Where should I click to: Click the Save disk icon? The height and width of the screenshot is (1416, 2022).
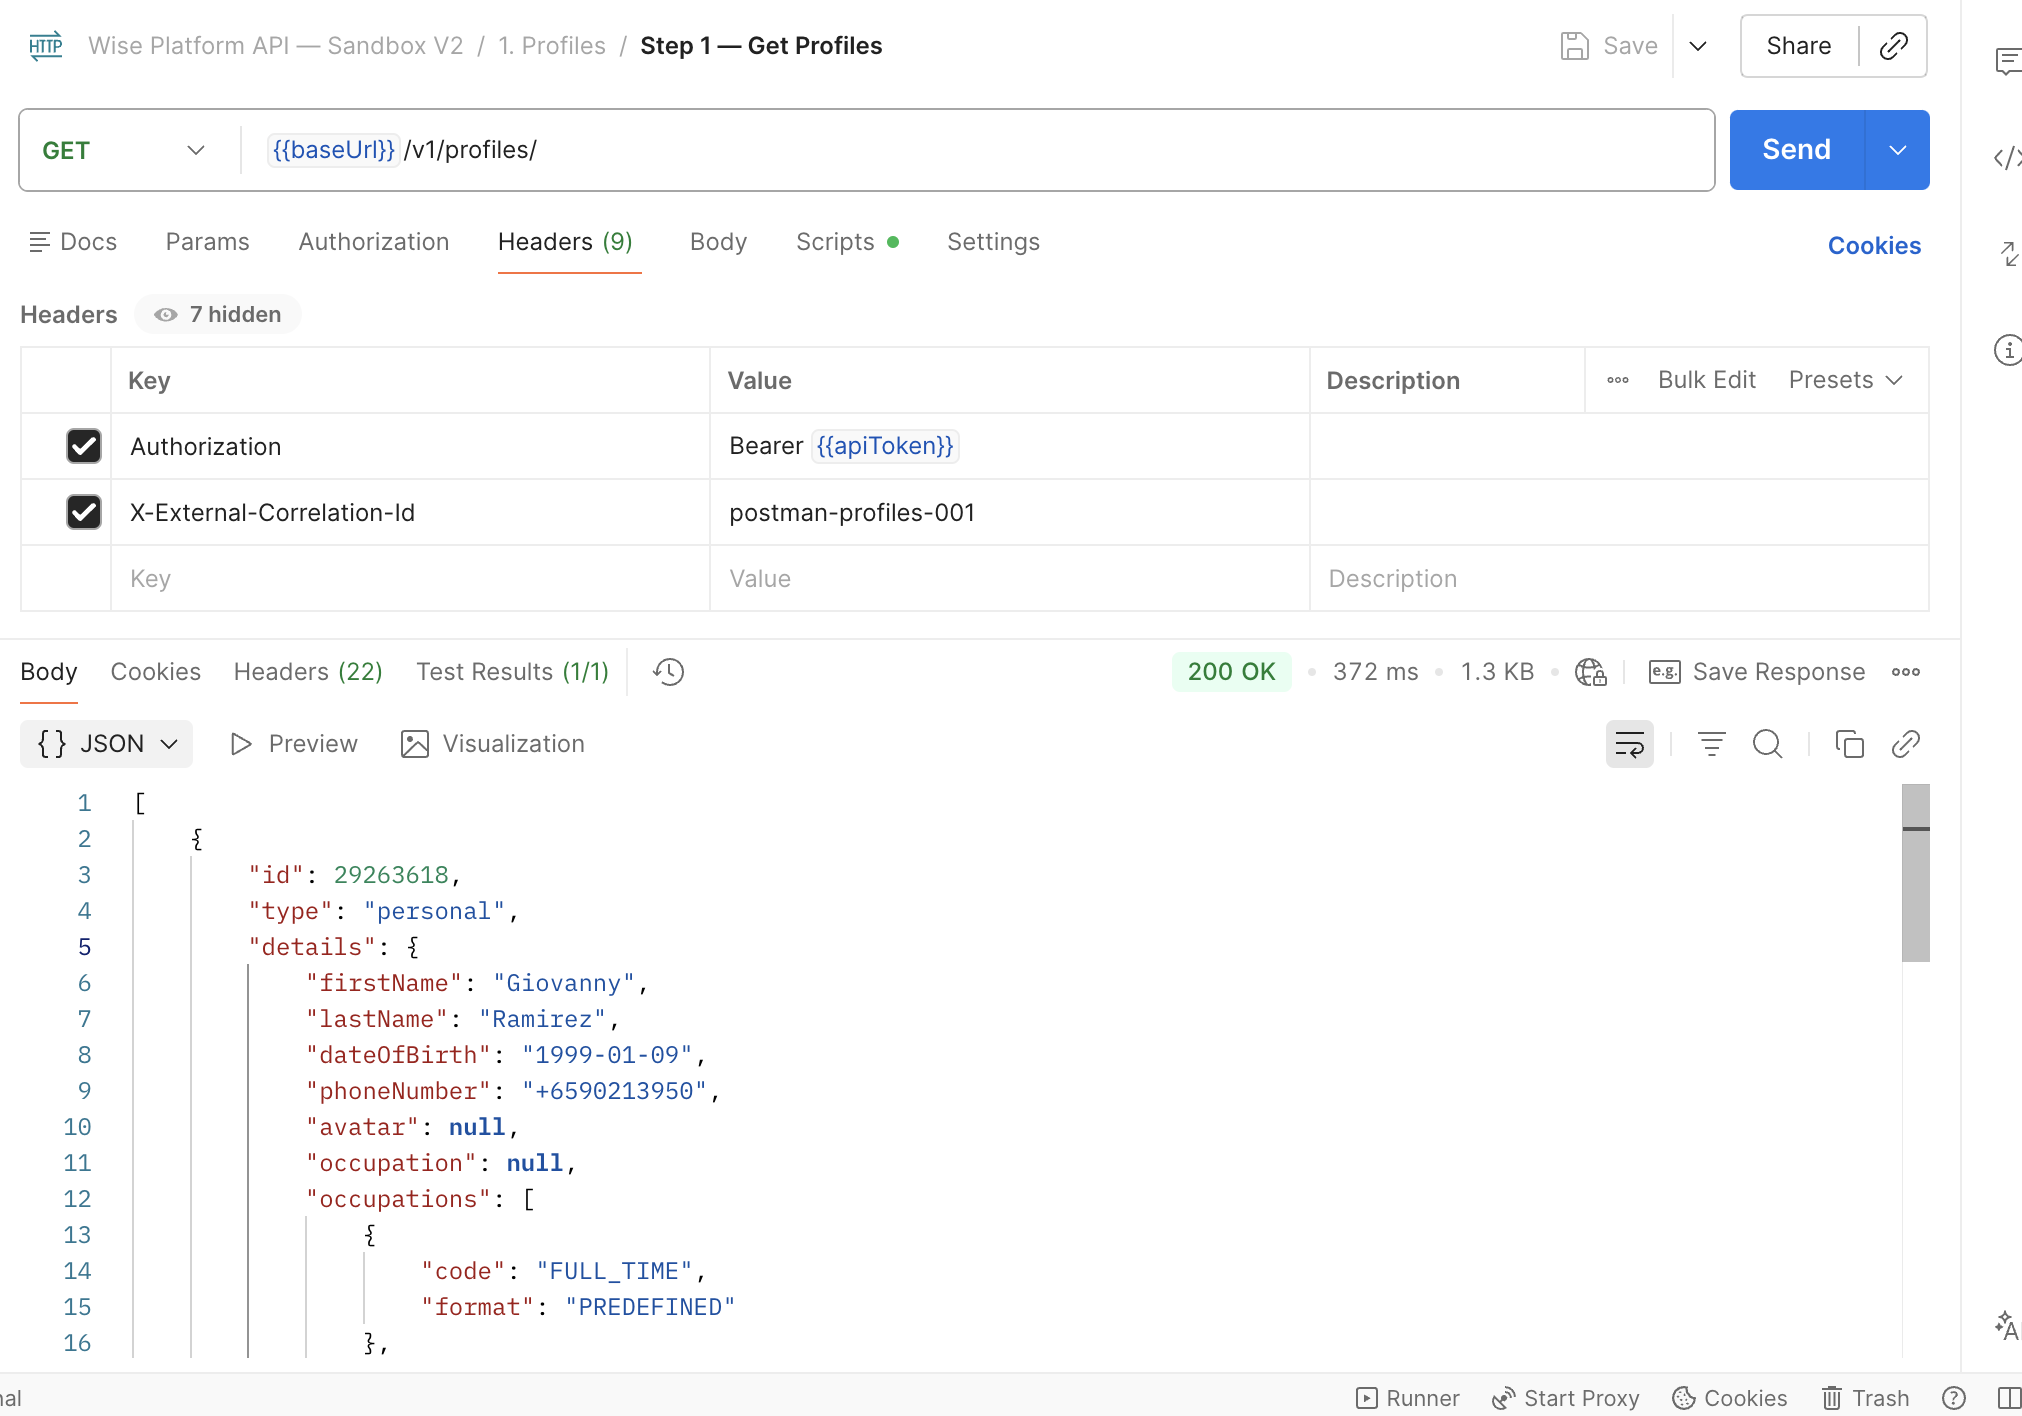tap(1574, 46)
